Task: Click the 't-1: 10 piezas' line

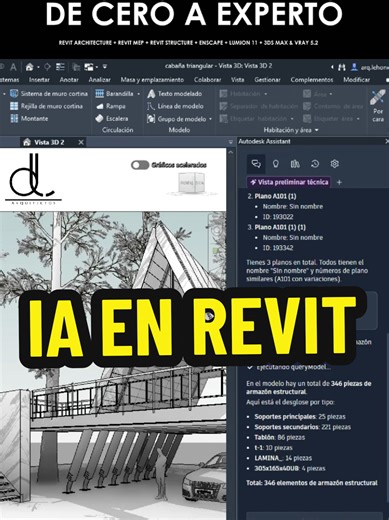Action: click(273, 447)
